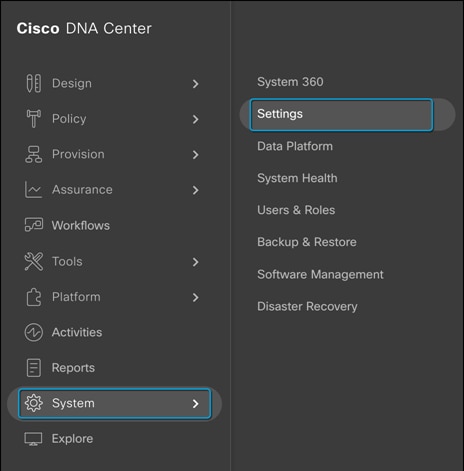The width and height of the screenshot is (464, 471).
Task: Click the Design pencil-and-ruler icon
Action: pos(34,83)
